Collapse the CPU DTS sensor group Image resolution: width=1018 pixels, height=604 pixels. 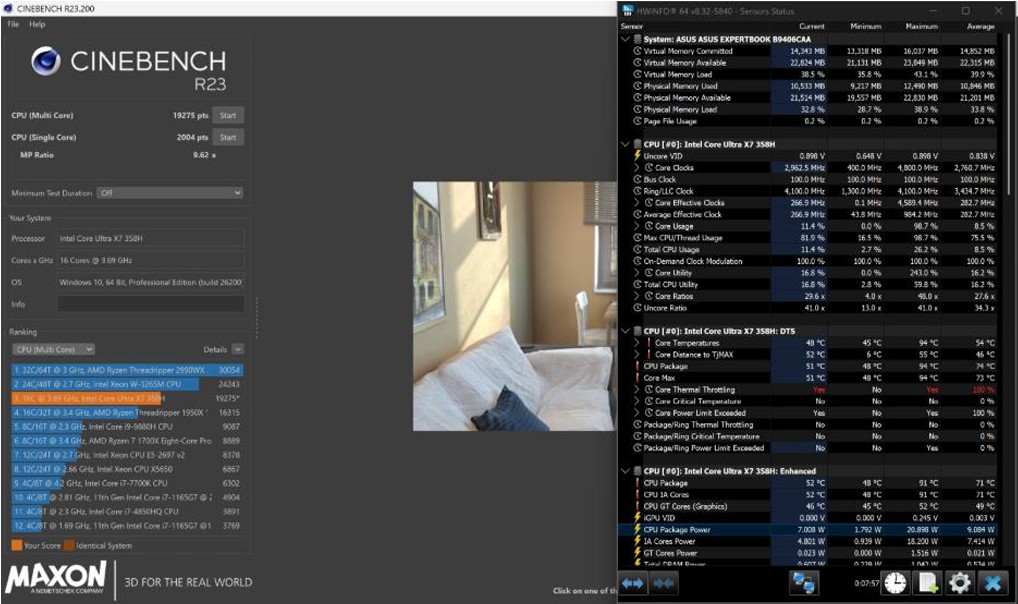pyautogui.click(x=626, y=331)
